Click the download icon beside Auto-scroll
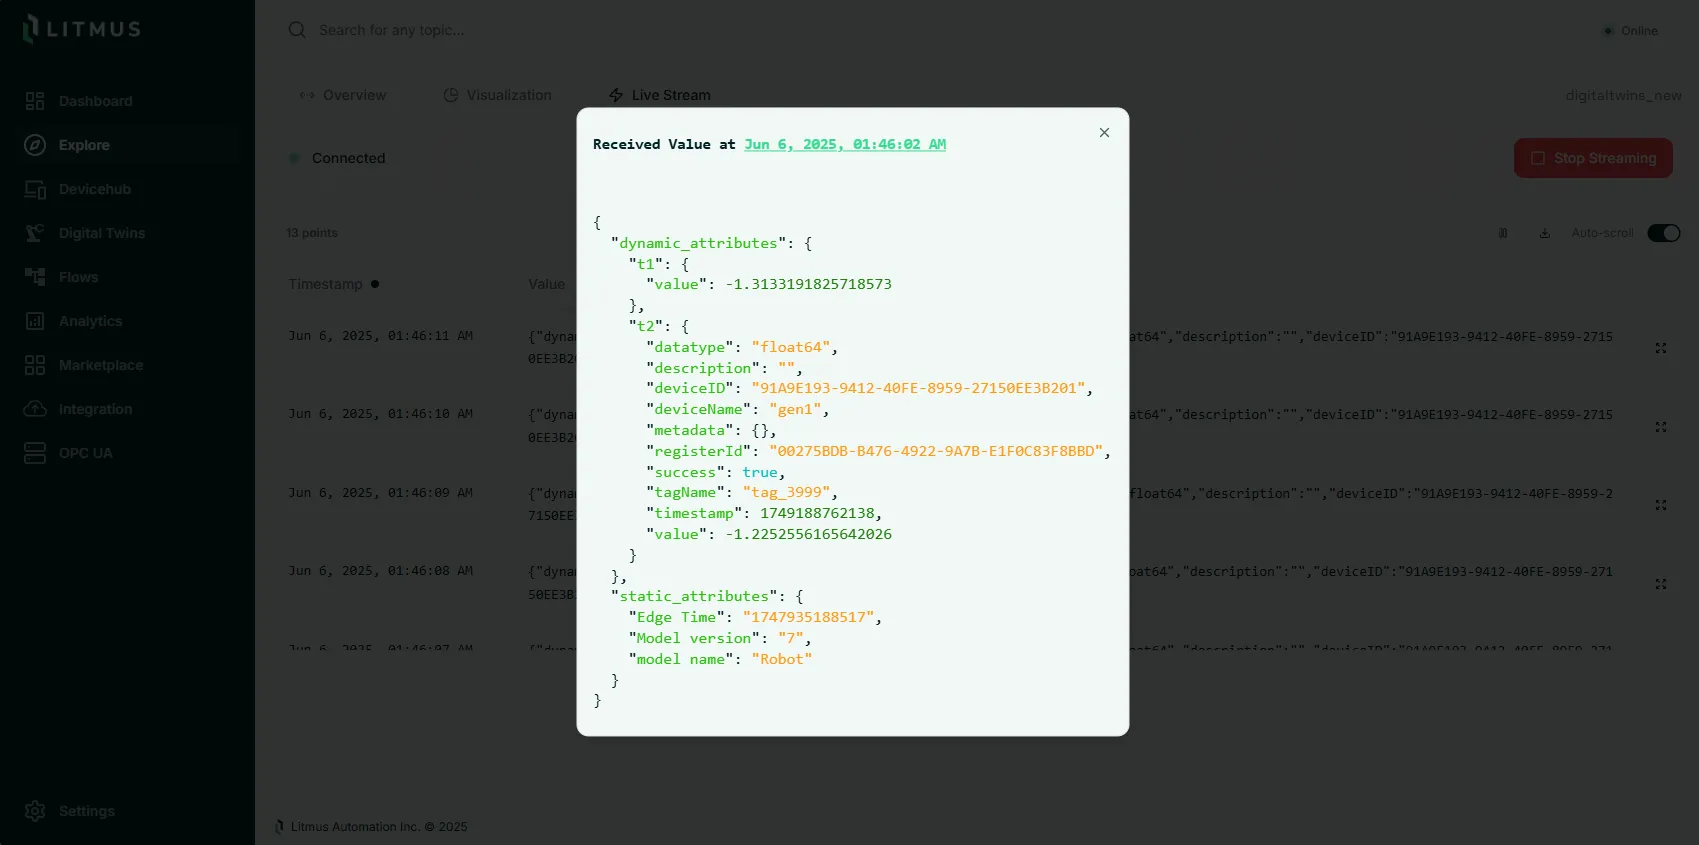1699x845 pixels. pyautogui.click(x=1544, y=233)
